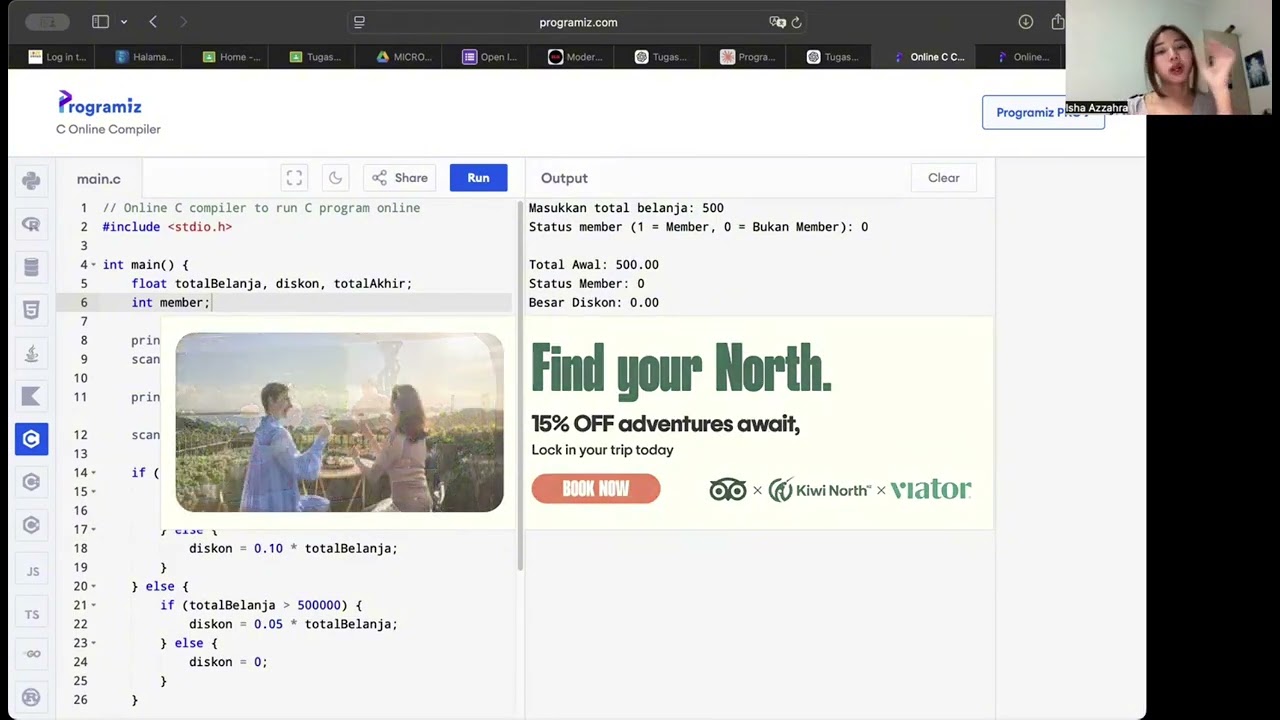This screenshot has height=720, width=1280.
Task: Switch to the 'Progra...' browser tab
Action: pos(749,57)
